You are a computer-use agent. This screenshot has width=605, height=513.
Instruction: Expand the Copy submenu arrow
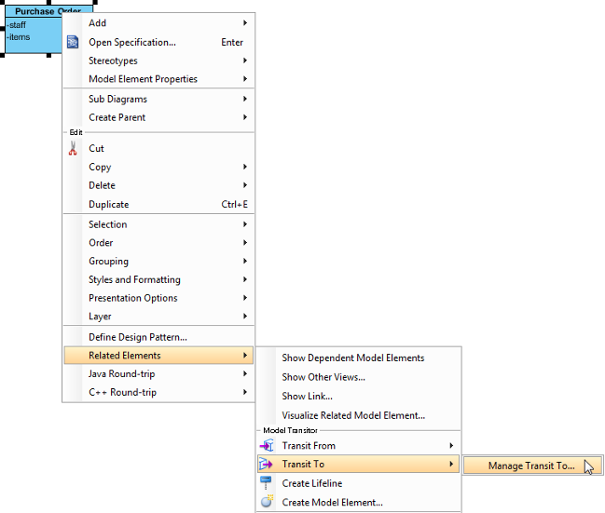tap(245, 167)
